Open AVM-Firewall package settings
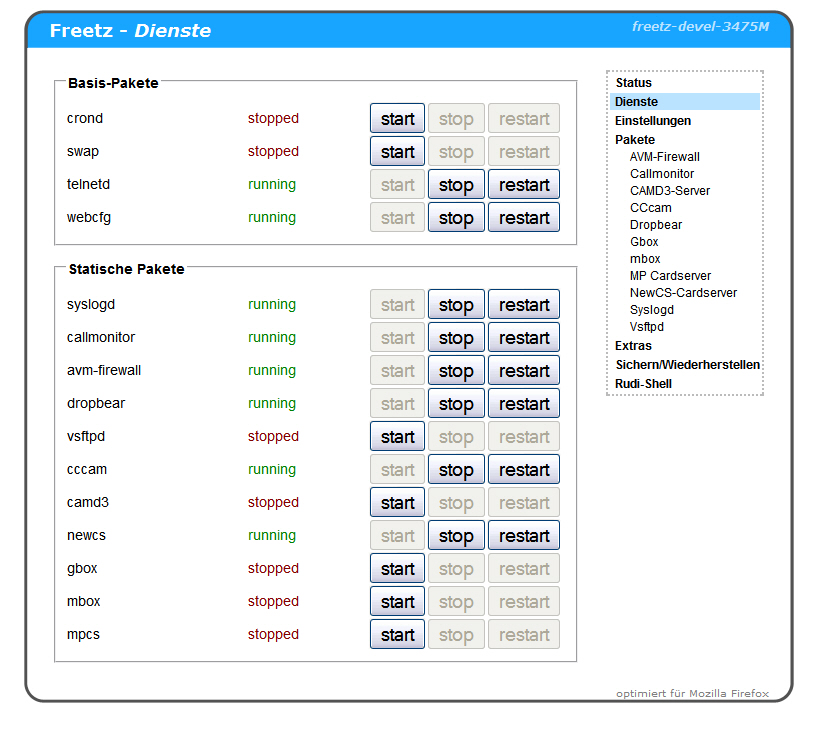Image resolution: width=827 pixels, height=731 pixels. pos(664,157)
